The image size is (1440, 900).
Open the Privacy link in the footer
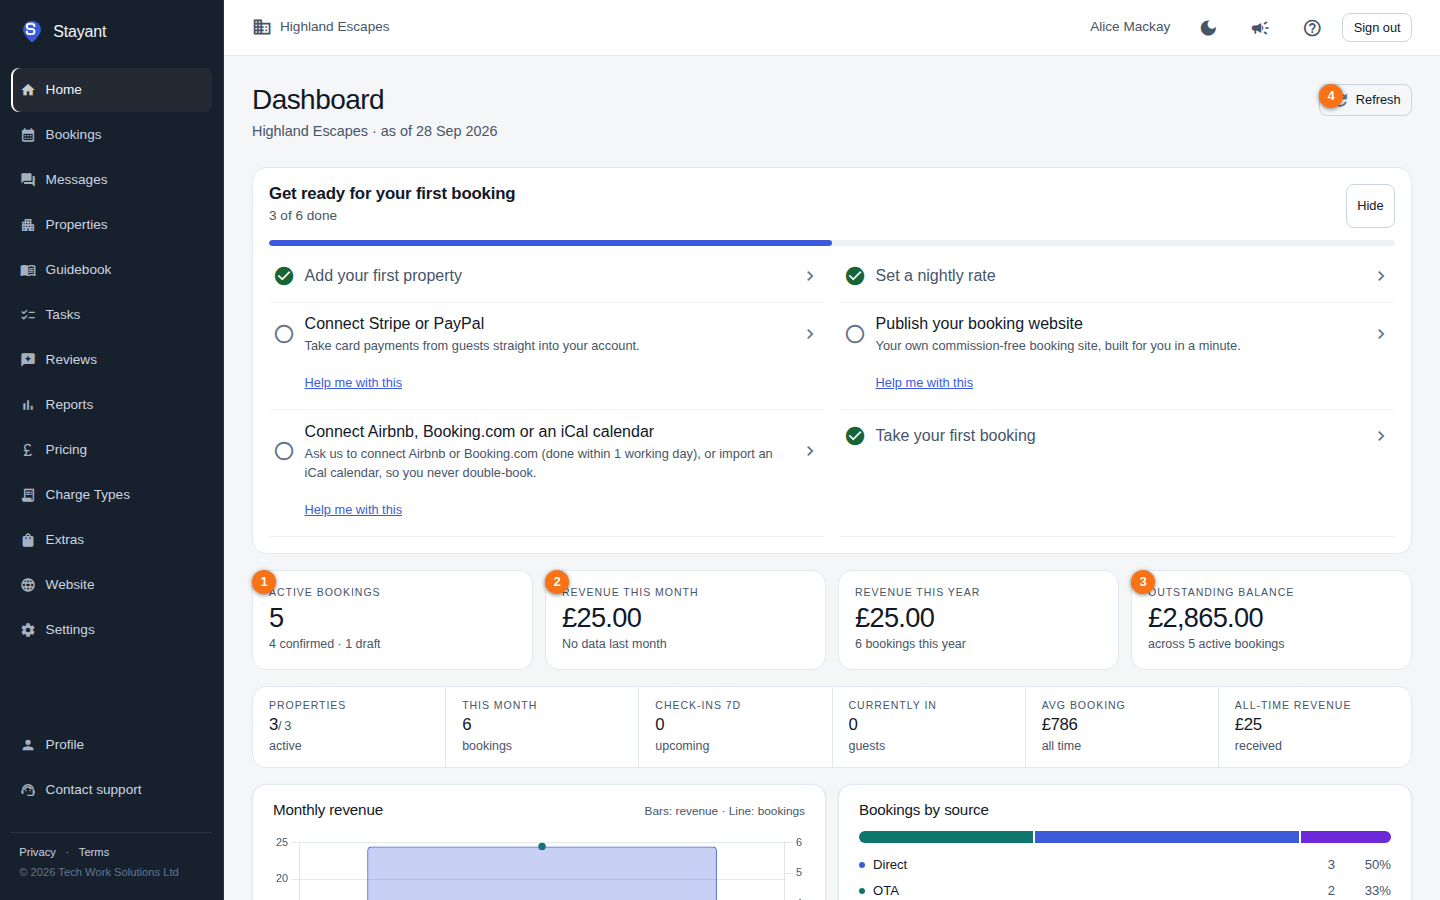(37, 852)
